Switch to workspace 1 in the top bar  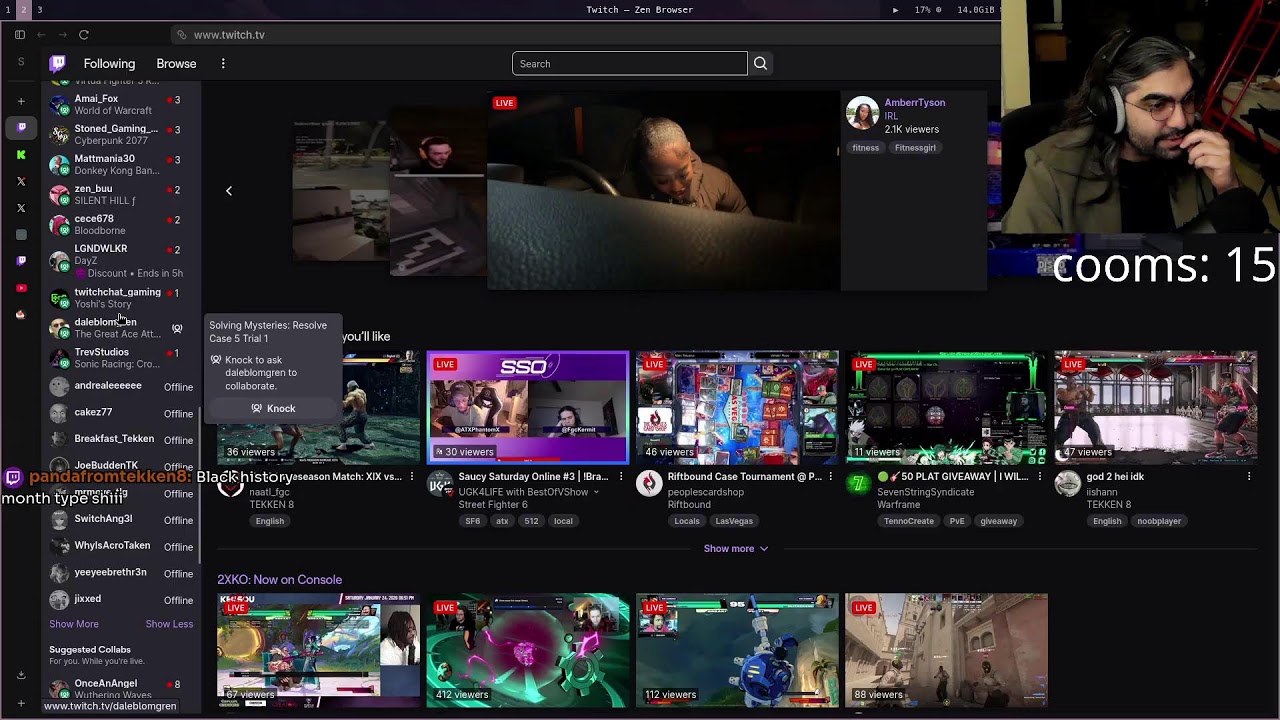point(7,10)
